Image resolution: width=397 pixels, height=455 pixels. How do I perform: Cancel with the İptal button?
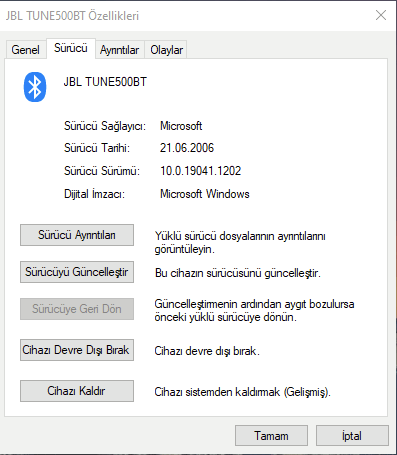pyautogui.click(x=352, y=436)
